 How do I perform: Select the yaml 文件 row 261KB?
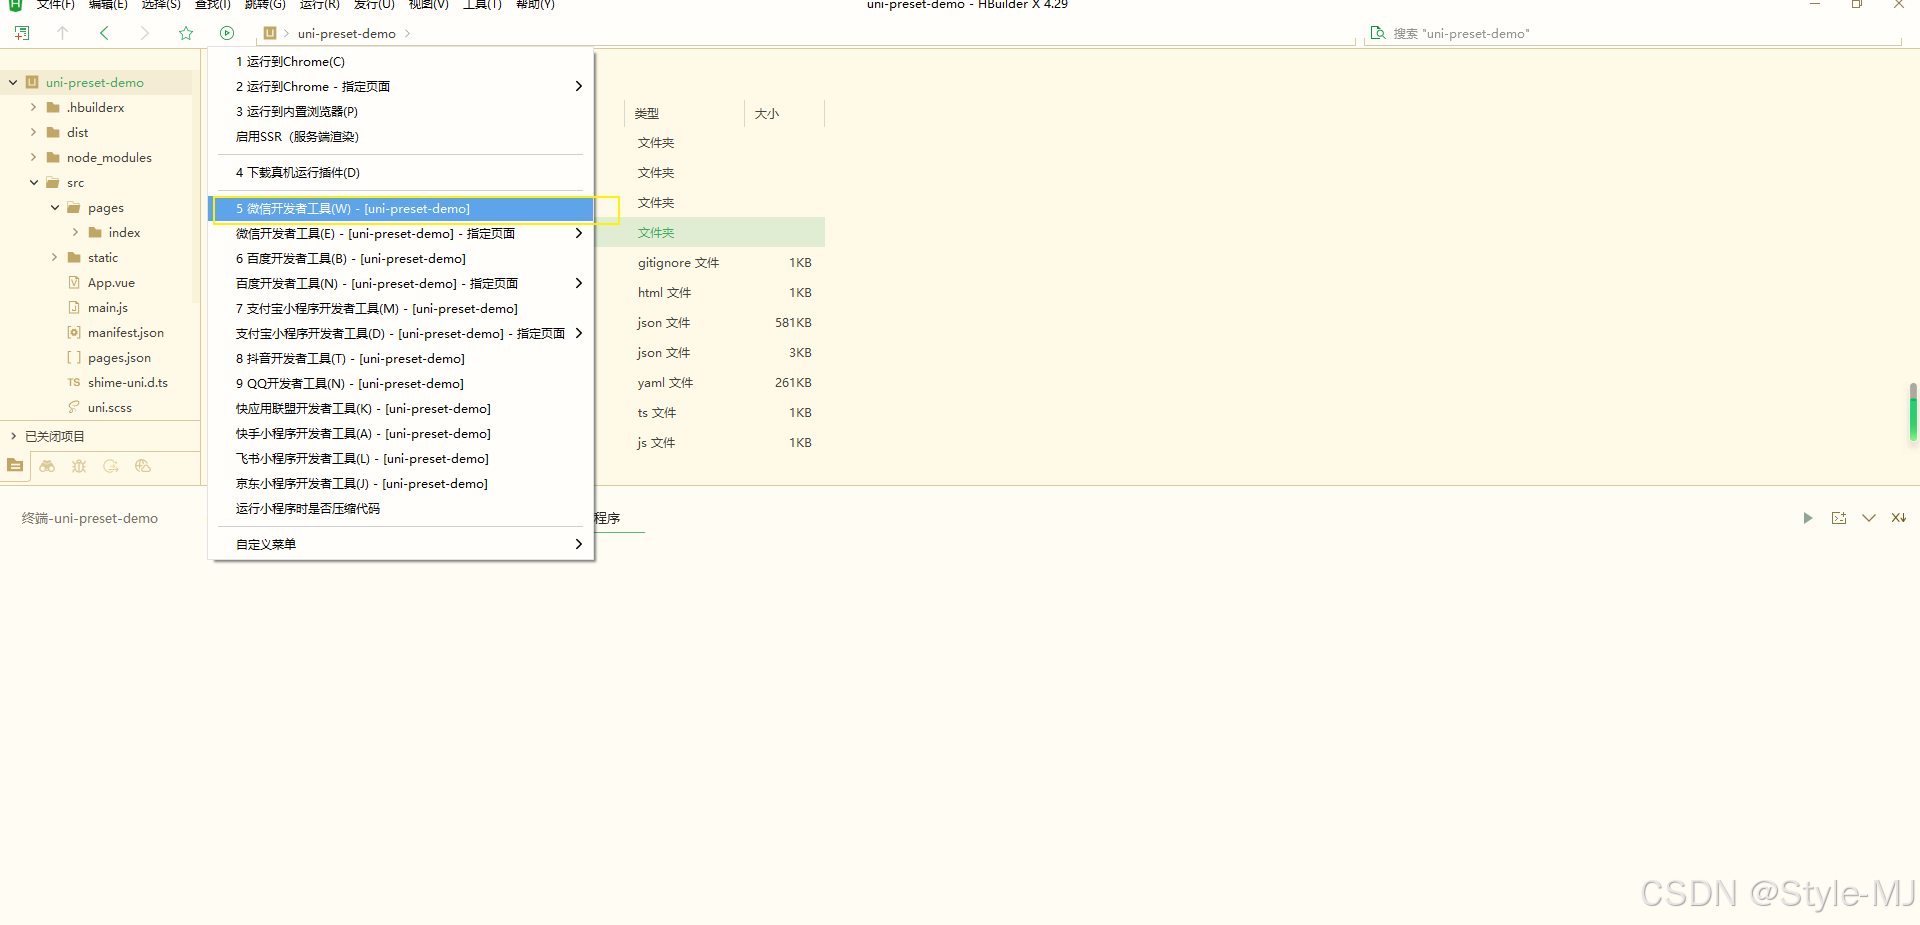(725, 383)
